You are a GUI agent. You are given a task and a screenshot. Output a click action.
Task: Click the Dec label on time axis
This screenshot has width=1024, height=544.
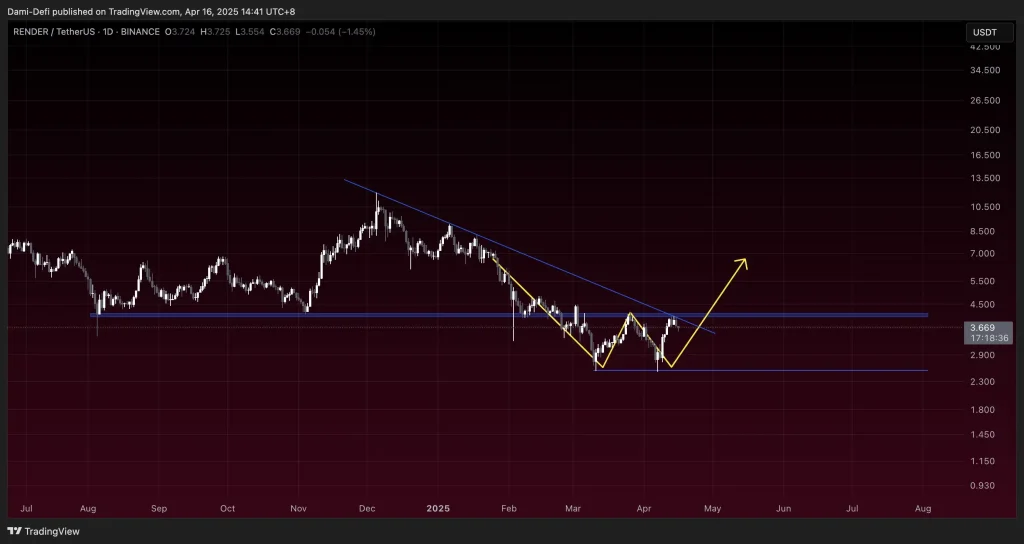[369, 508]
